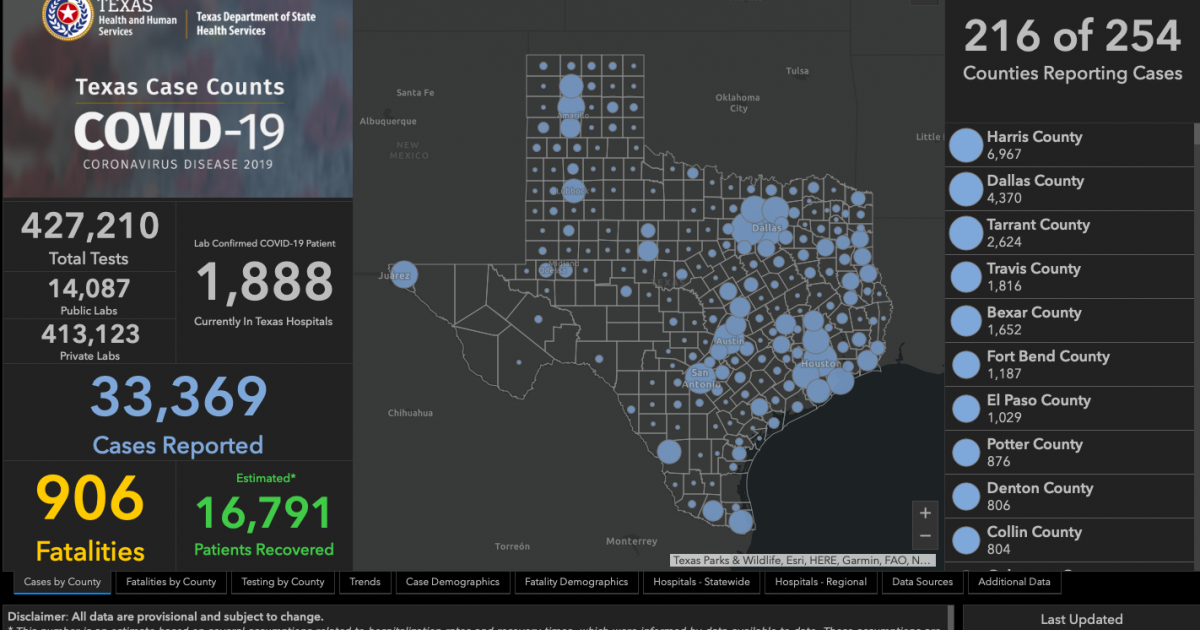Click the Potter County circle icon in sidebar
The width and height of the screenshot is (1200, 630).
(965, 452)
